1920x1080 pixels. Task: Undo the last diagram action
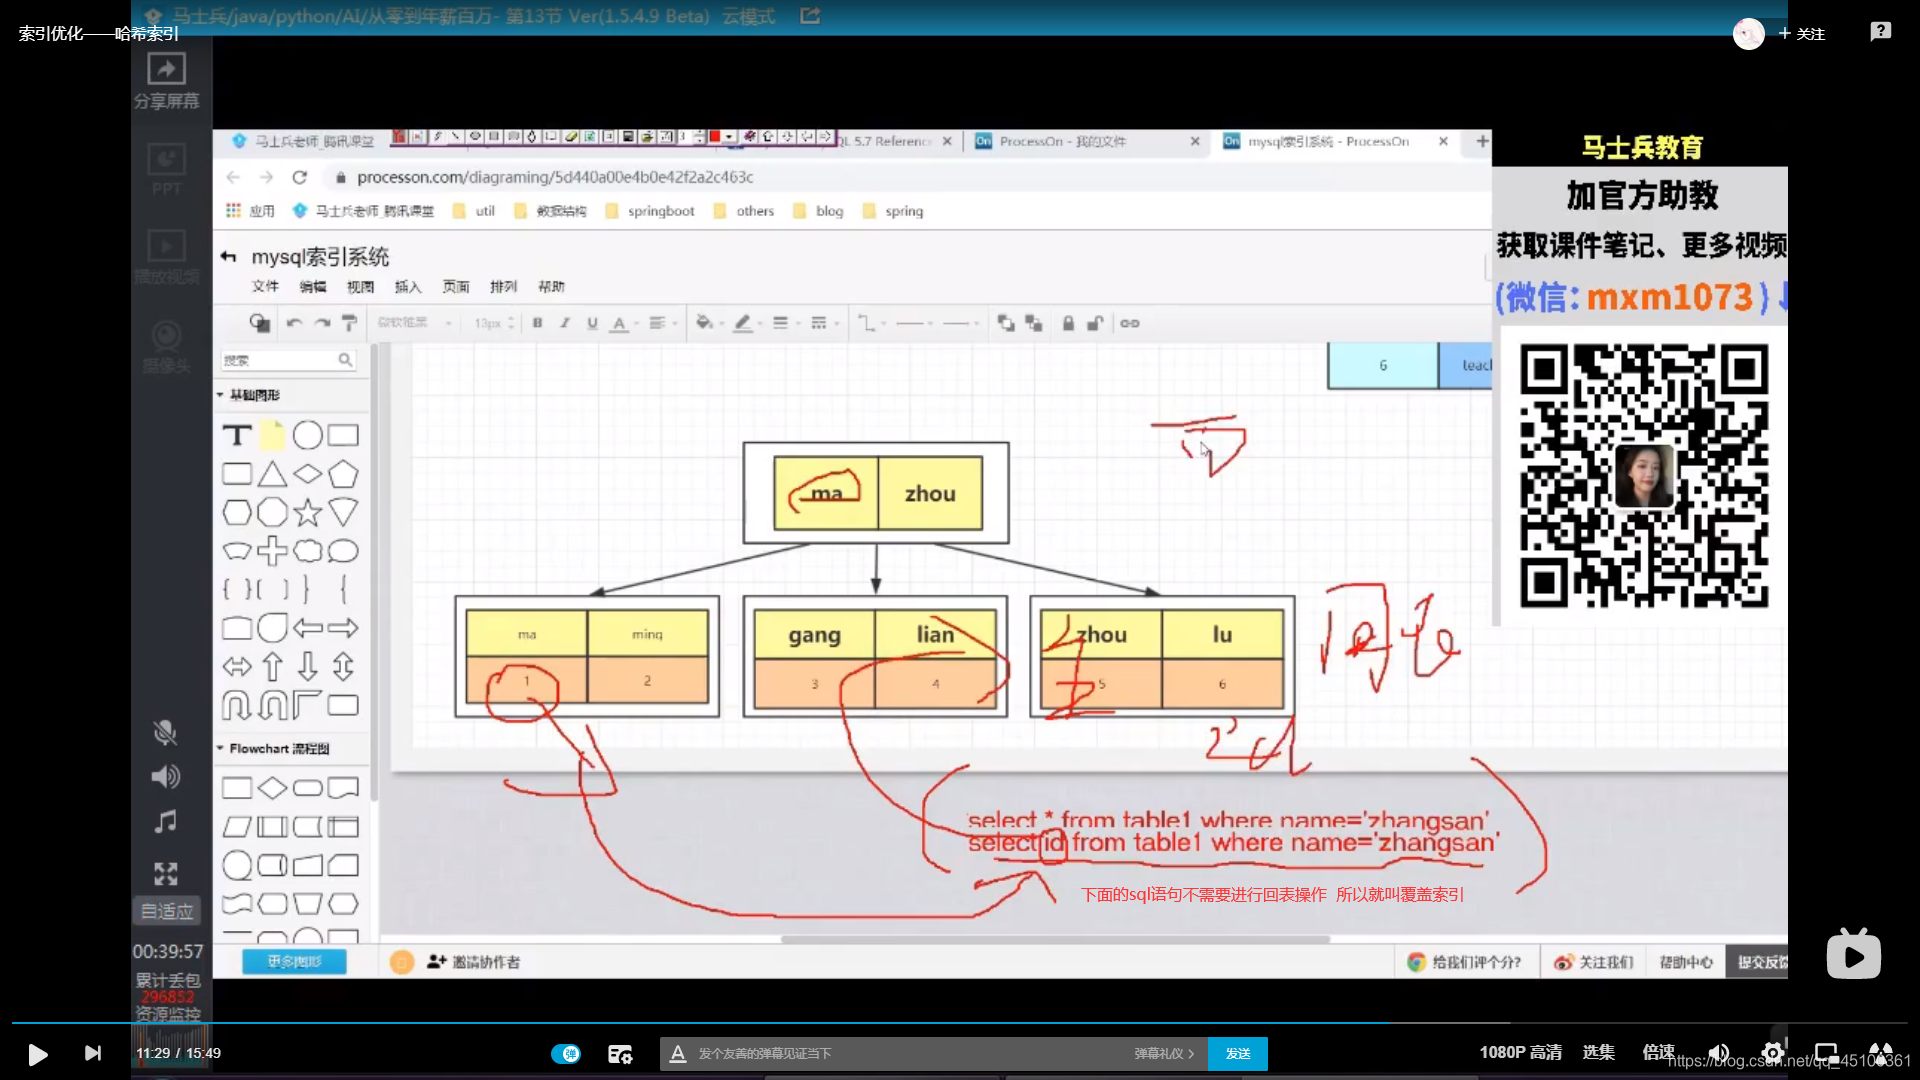point(294,323)
